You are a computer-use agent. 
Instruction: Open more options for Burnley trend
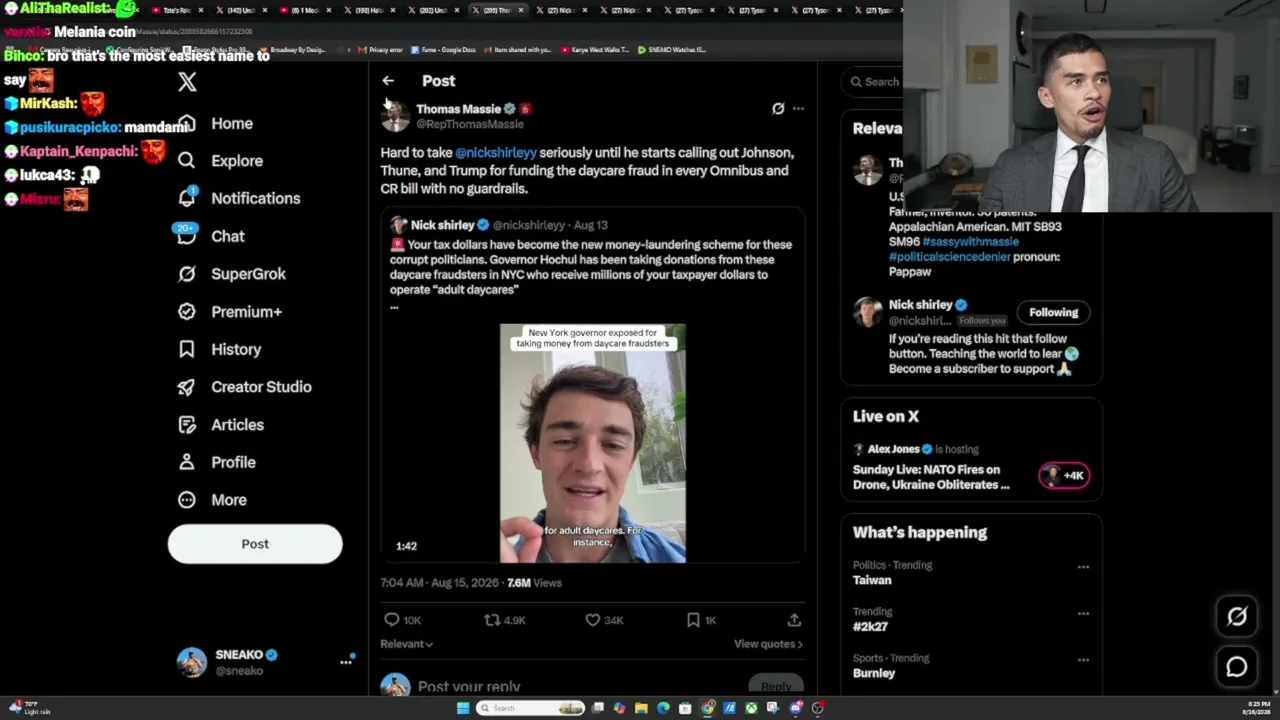click(x=1083, y=660)
